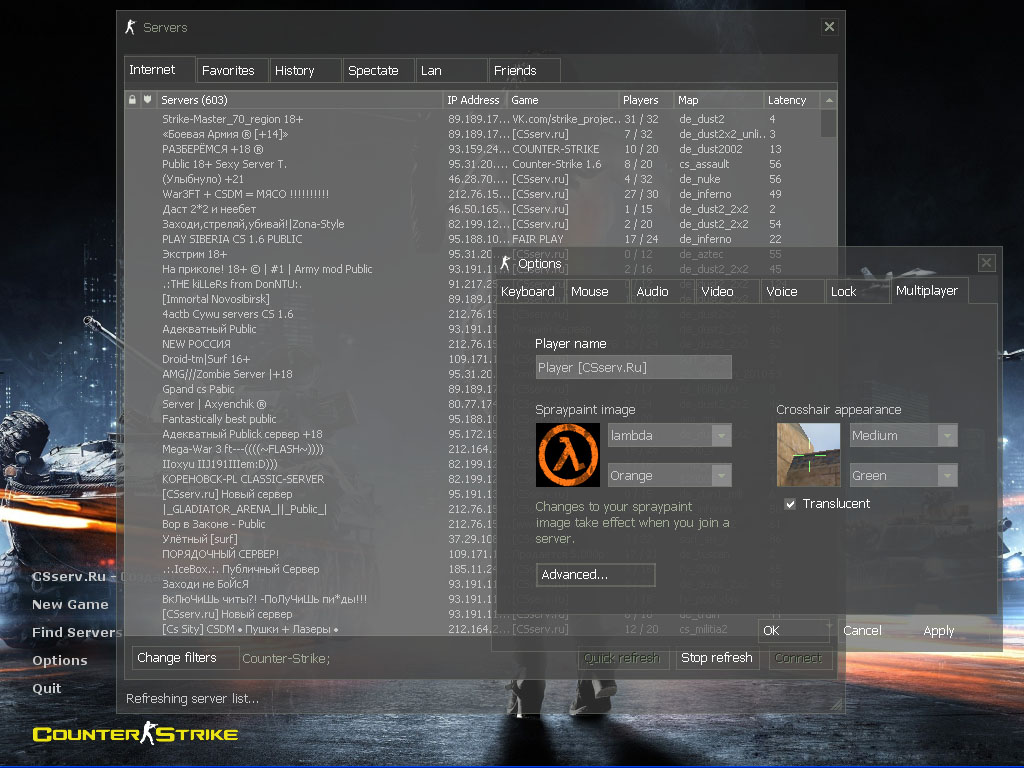The height and width of the screenshot is (768, 1024).
Task: Click Find Servers in the main menu
Action: (x=77, y=633)
